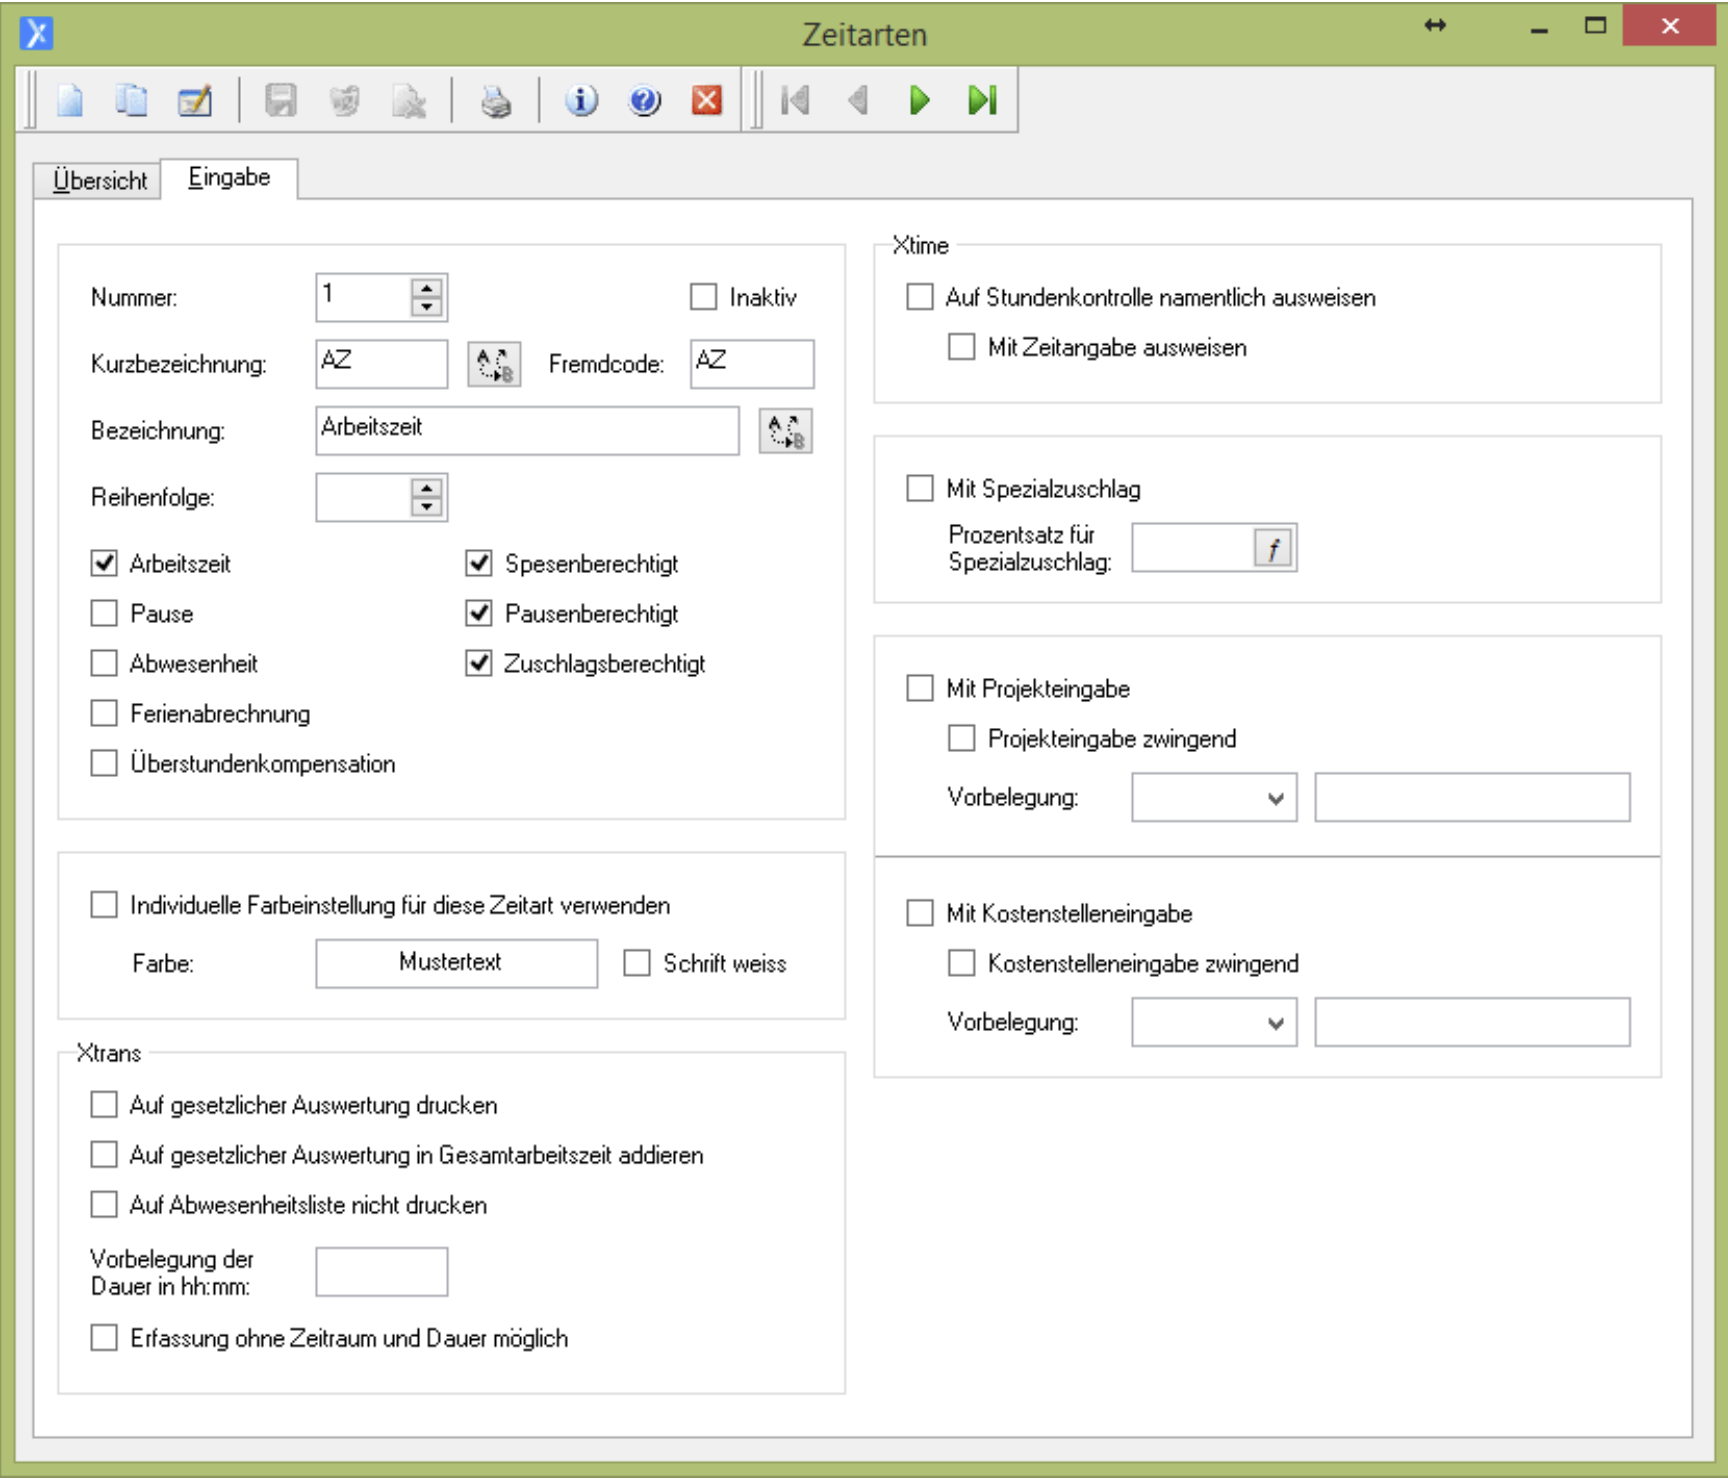Image resolution: width=1728 pixels, height=1482 pixels.
Task: Select the Eingabe tab
Action: click(229, 178)
